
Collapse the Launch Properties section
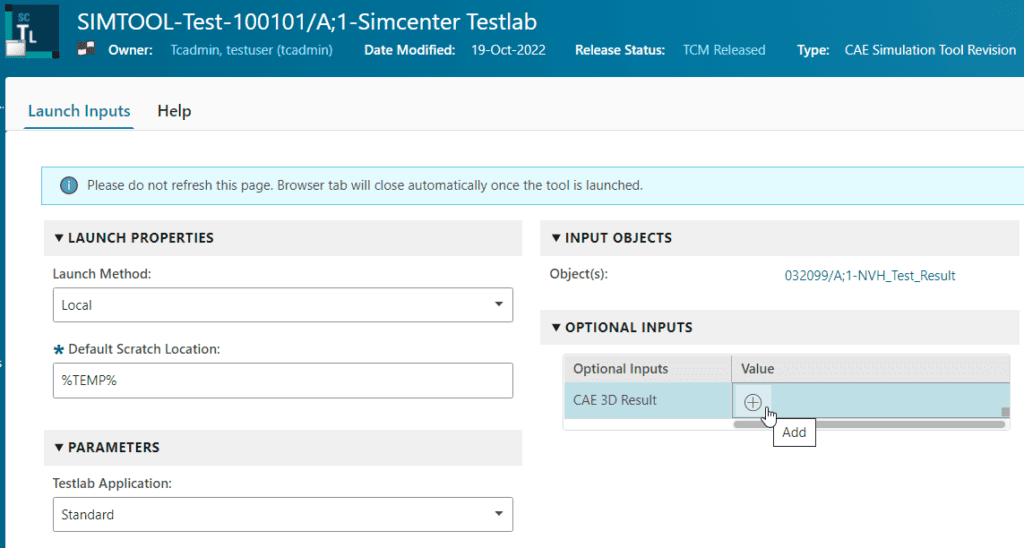59,238
